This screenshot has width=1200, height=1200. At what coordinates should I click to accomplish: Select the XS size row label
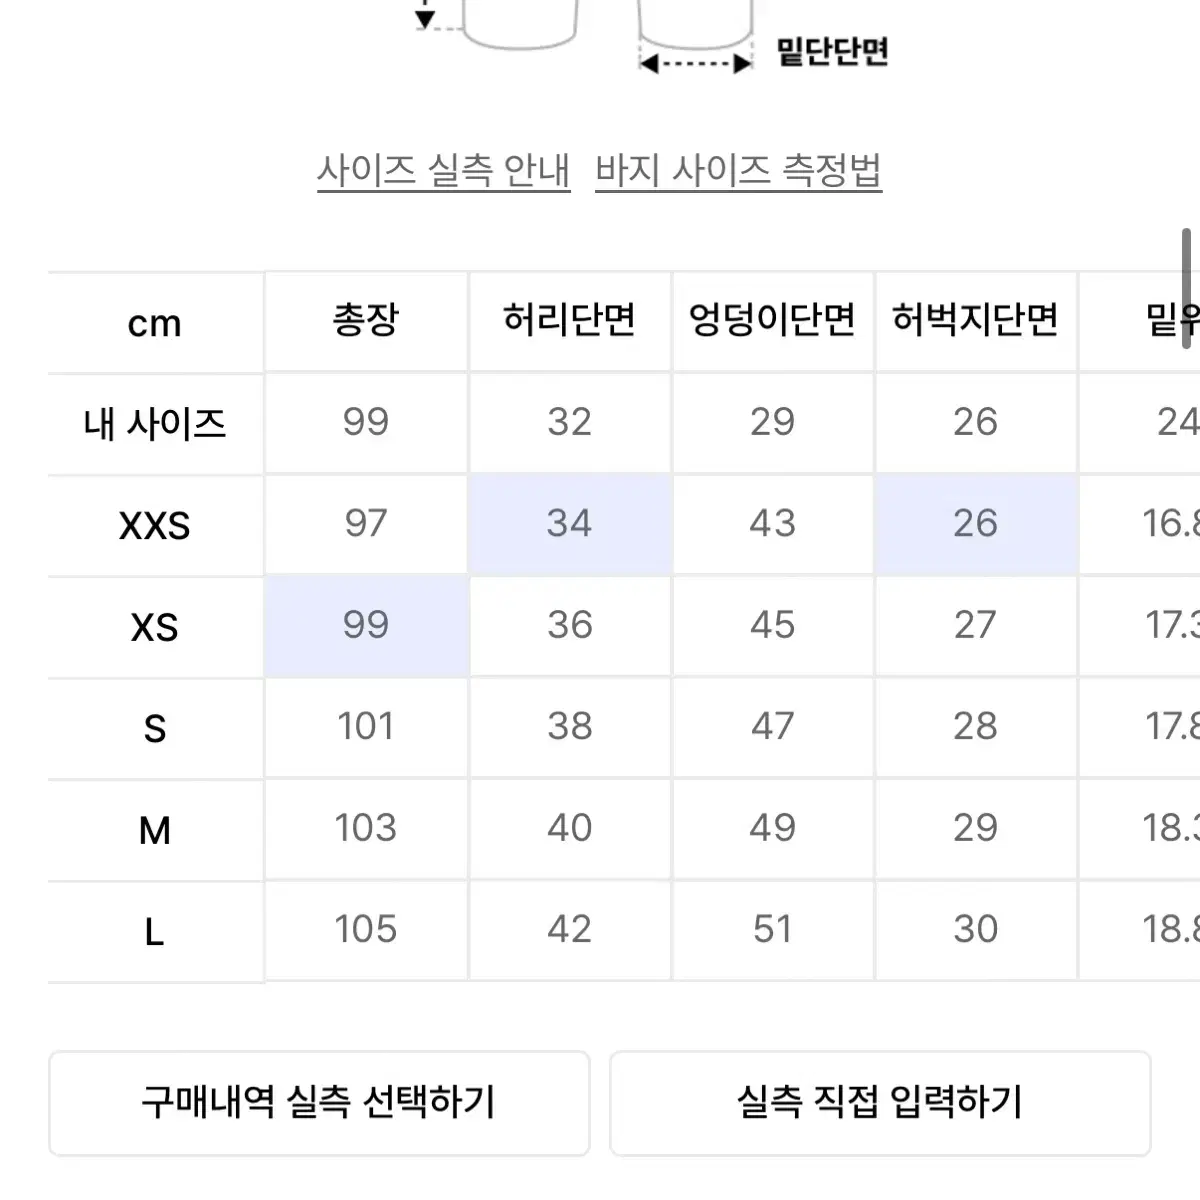coord(155,625)
